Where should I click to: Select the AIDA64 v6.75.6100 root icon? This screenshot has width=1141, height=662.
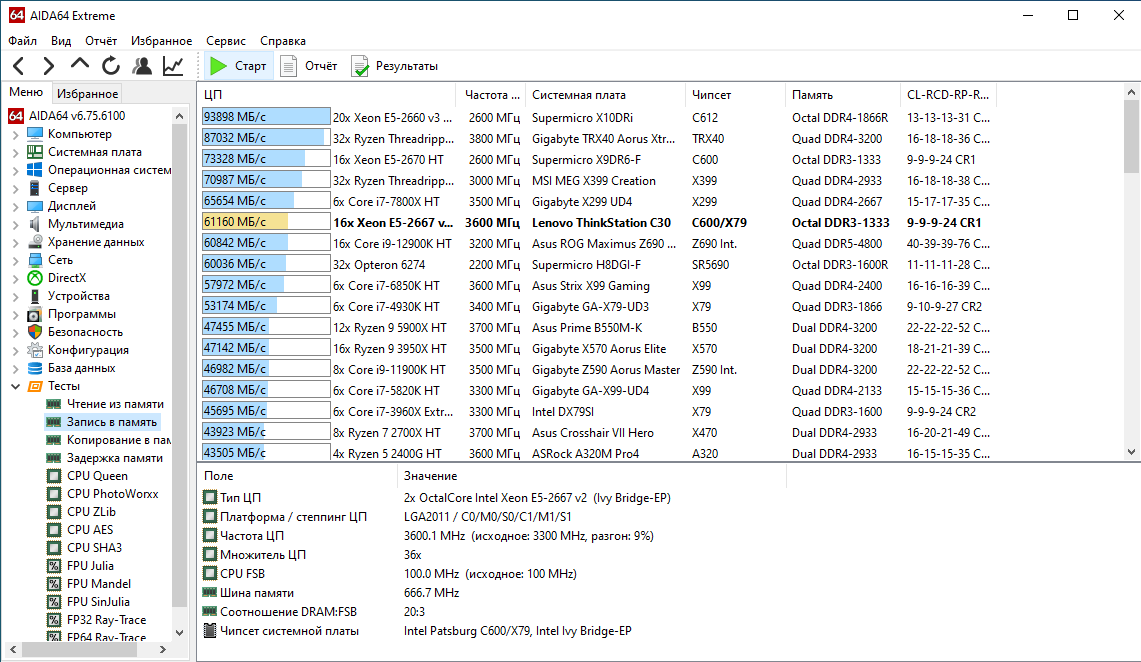(x=16, y=116)
